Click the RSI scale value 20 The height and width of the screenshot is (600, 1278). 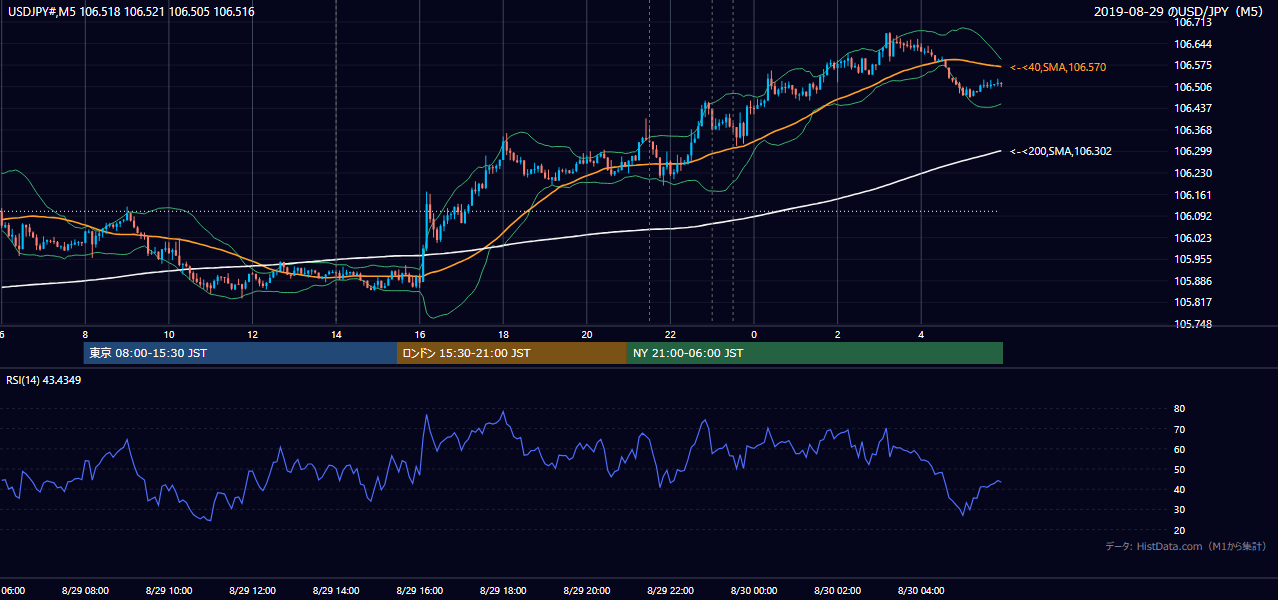click(1179, 530)
